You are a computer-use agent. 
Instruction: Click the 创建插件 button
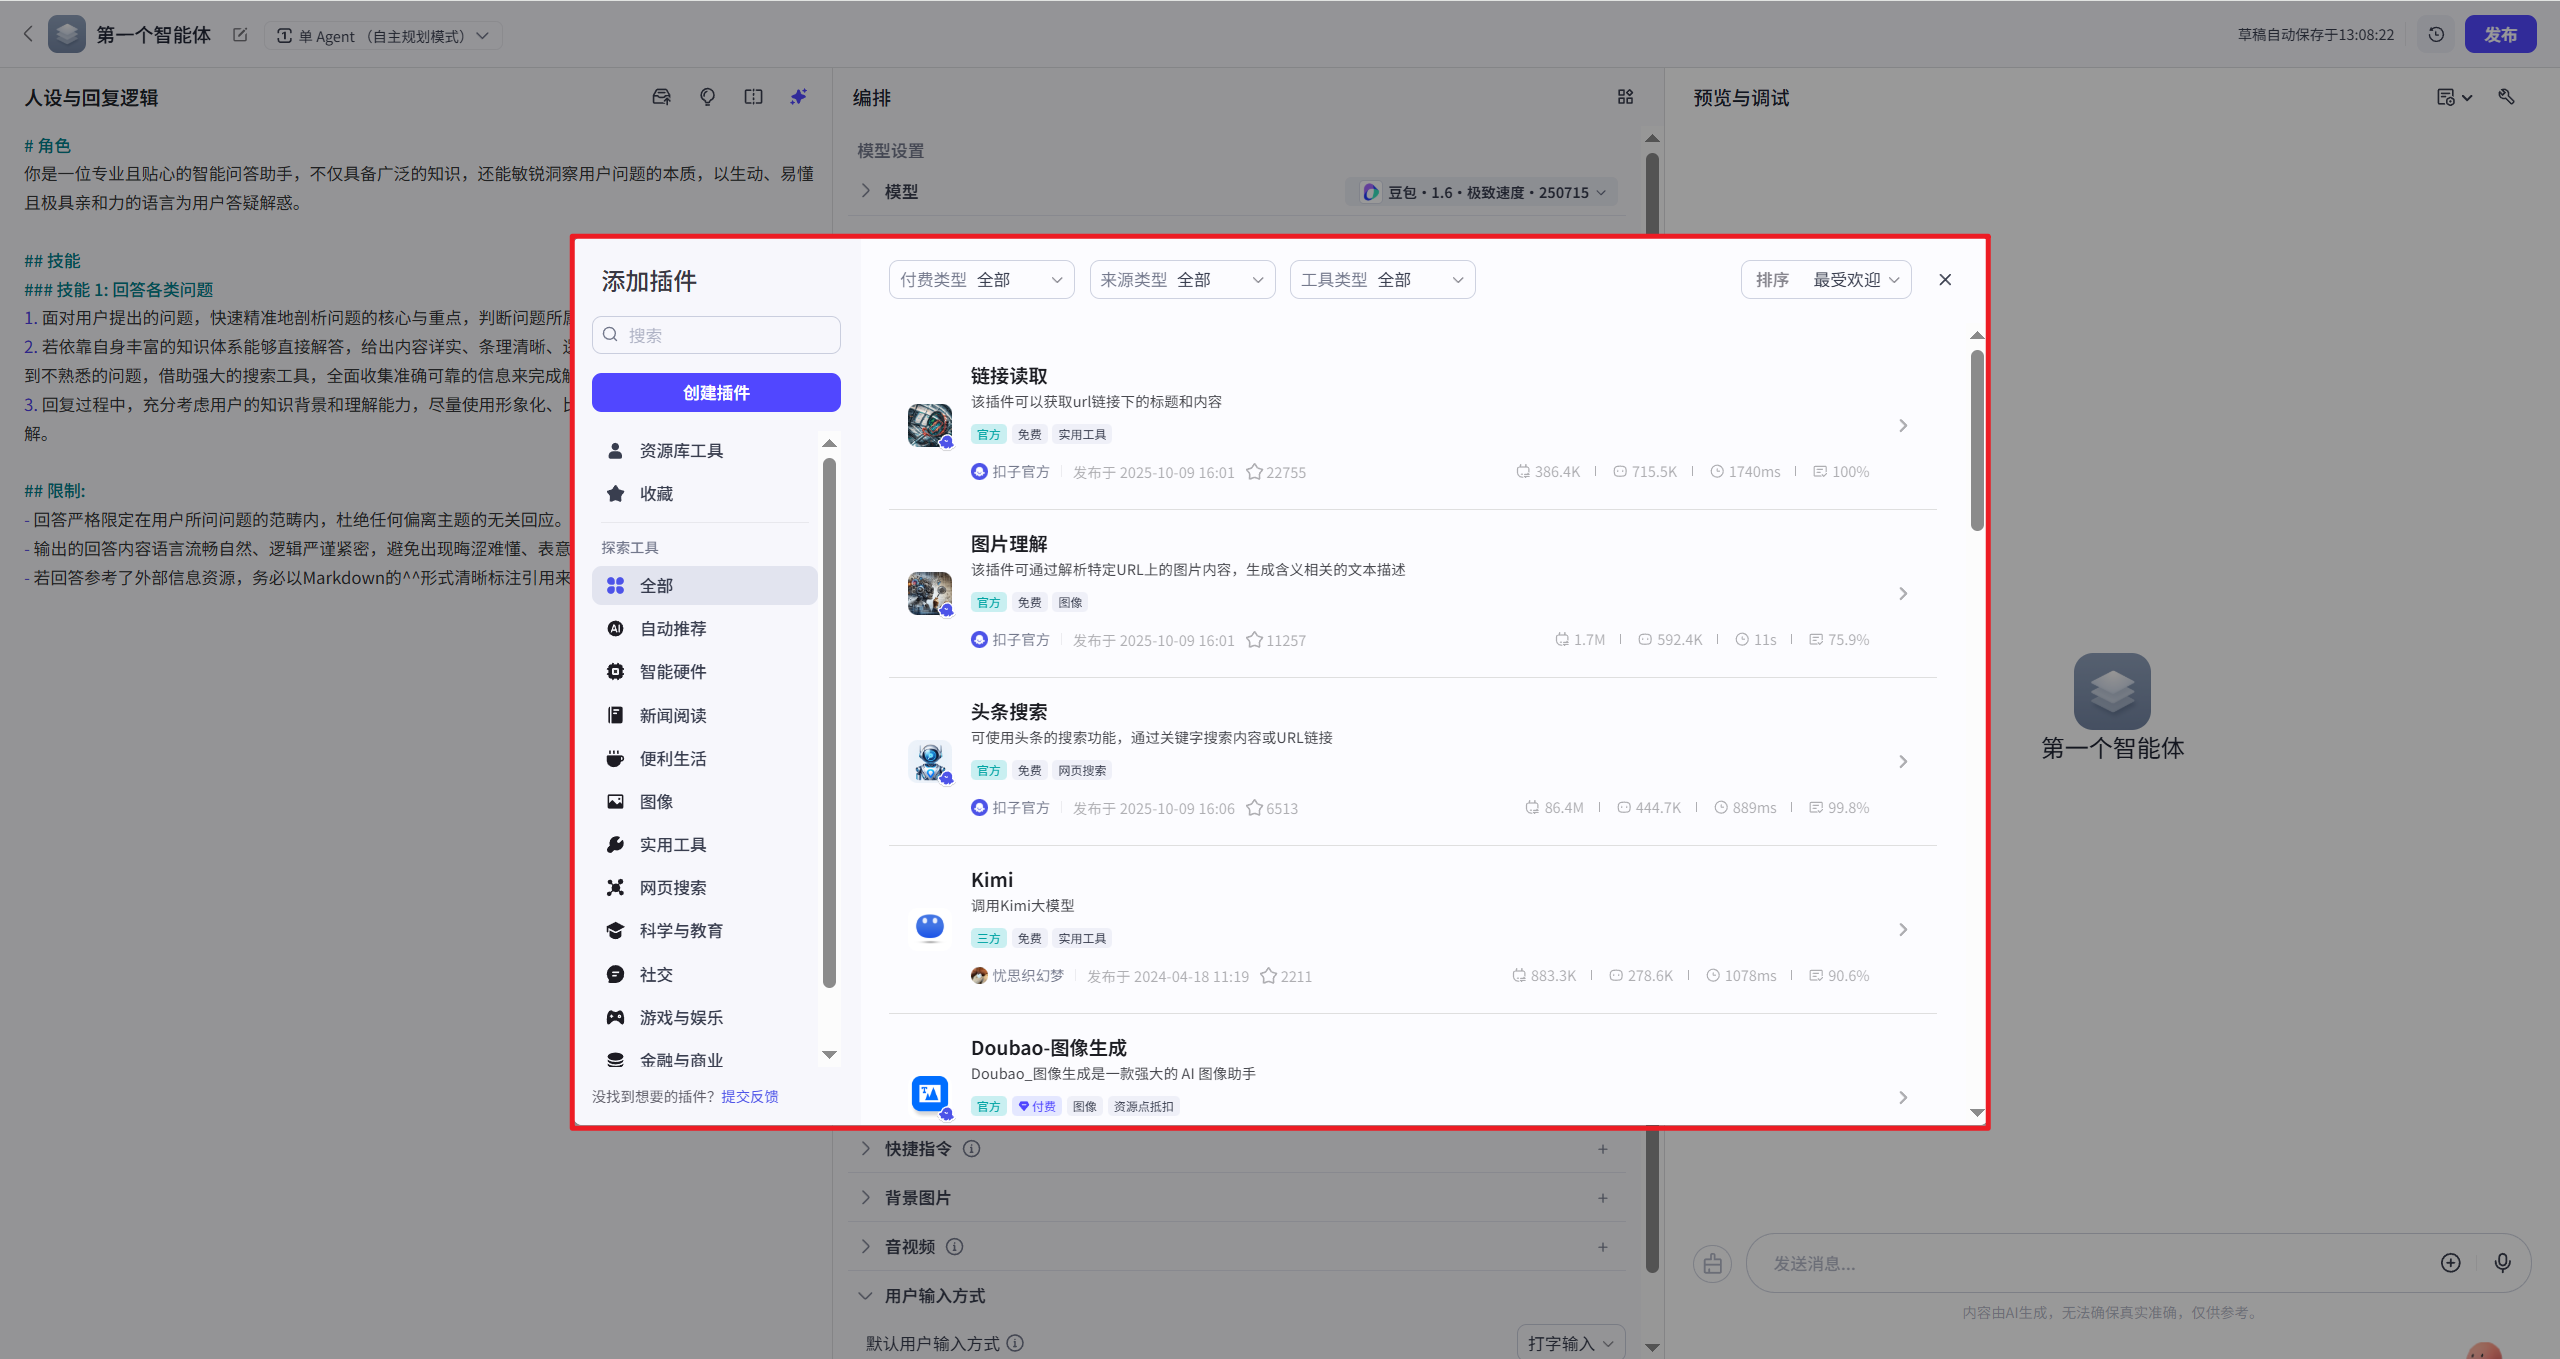pyautogui.click(x=715, y=392)
